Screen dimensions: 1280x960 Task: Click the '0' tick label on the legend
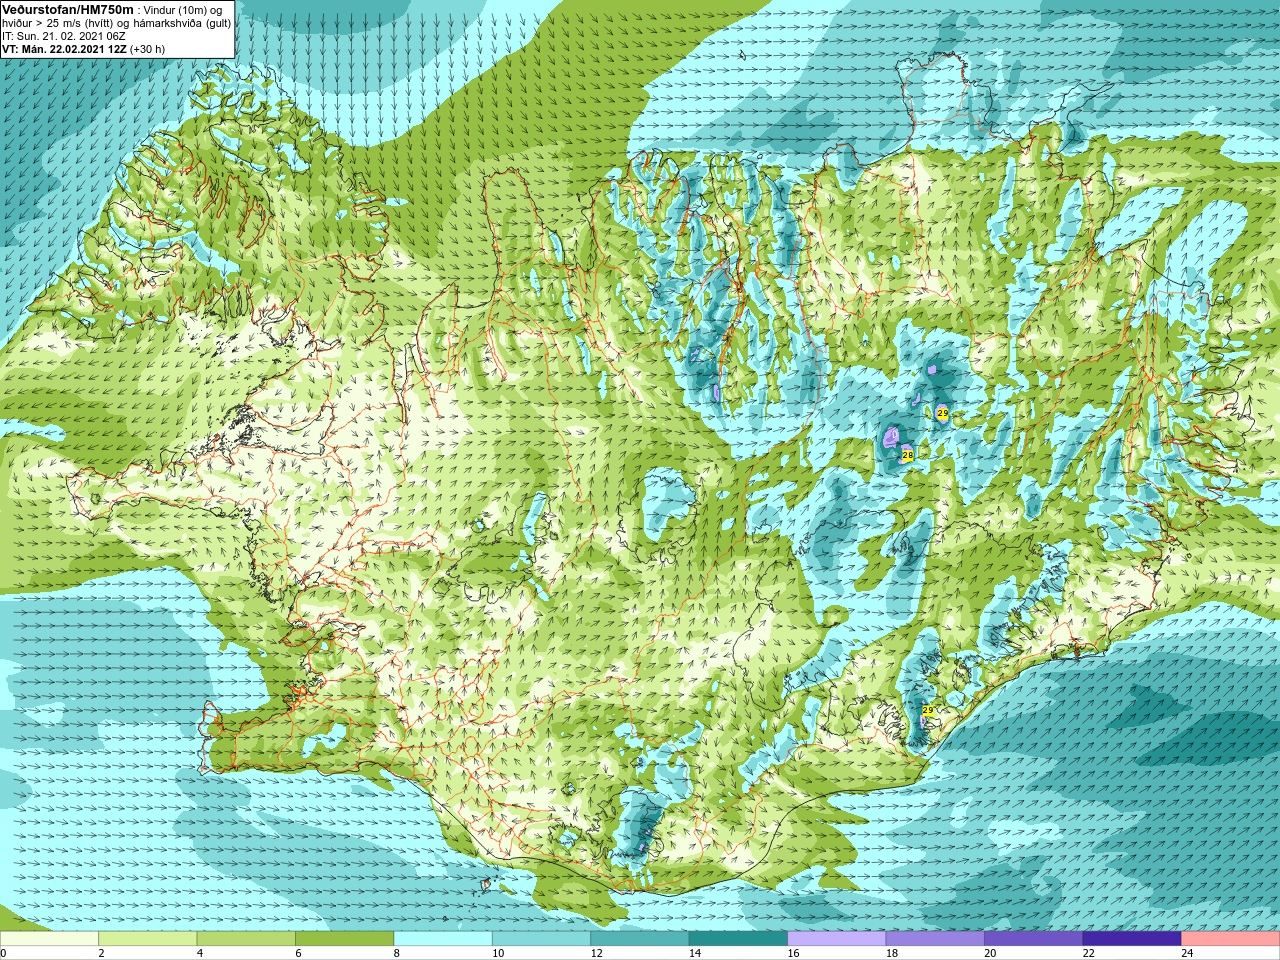[x=3, y=953]
